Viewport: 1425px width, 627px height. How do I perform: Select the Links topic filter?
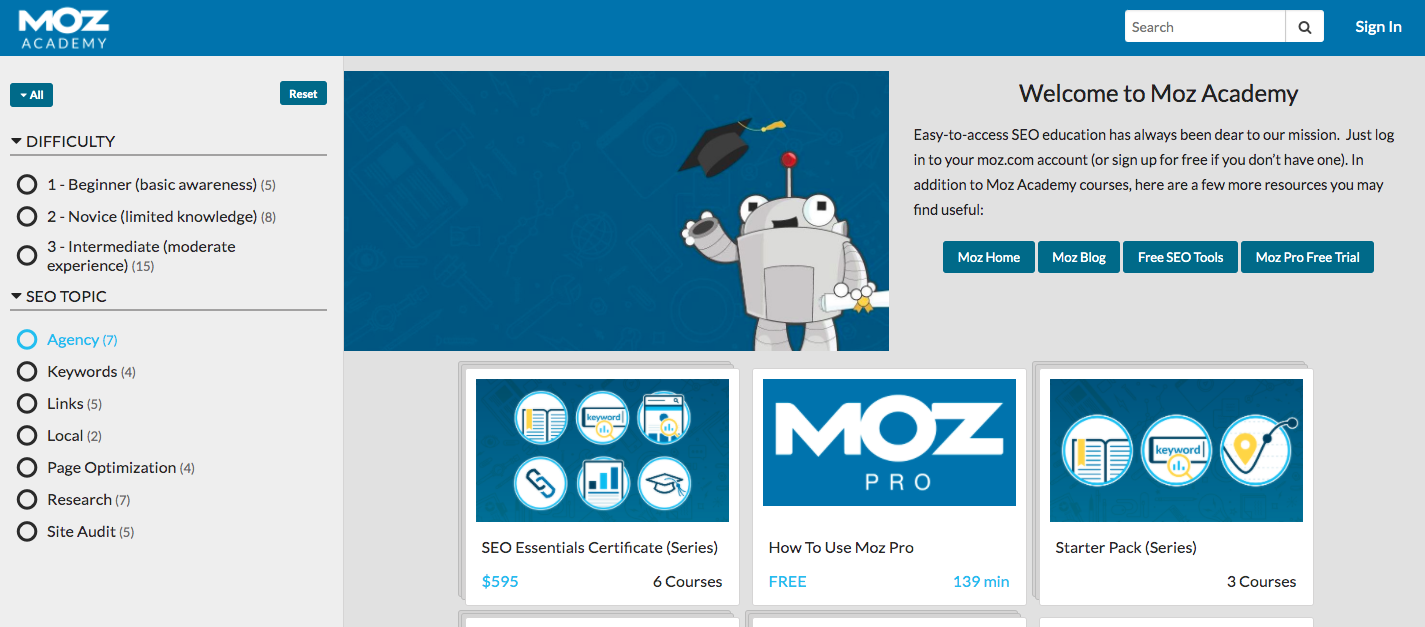click(x=27, y=403)
